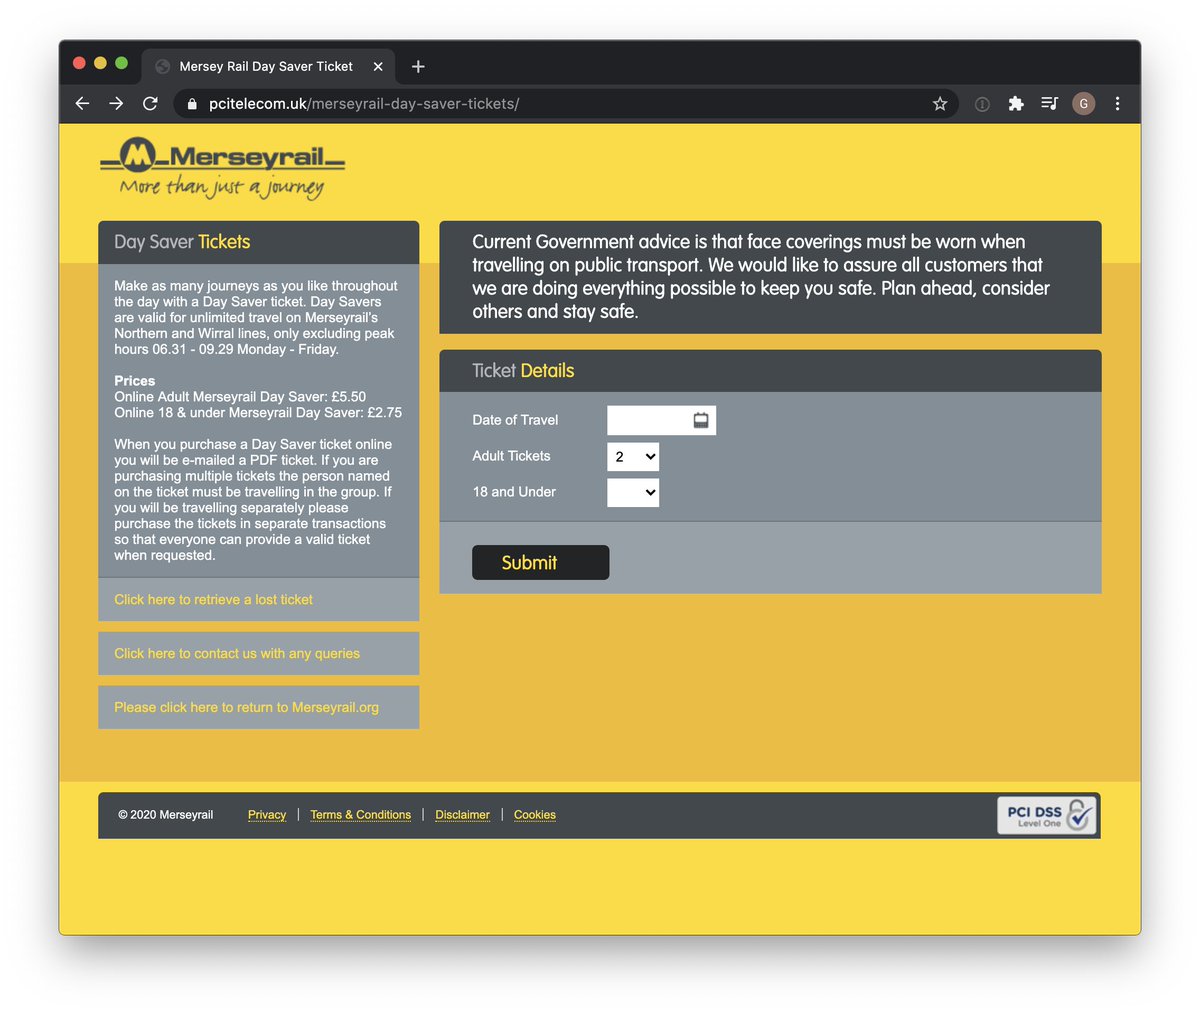Screen dimensions: 1200x1013
Task: Open the Cookies footer link
Action: pyautogui.click(x=535, y=815)
